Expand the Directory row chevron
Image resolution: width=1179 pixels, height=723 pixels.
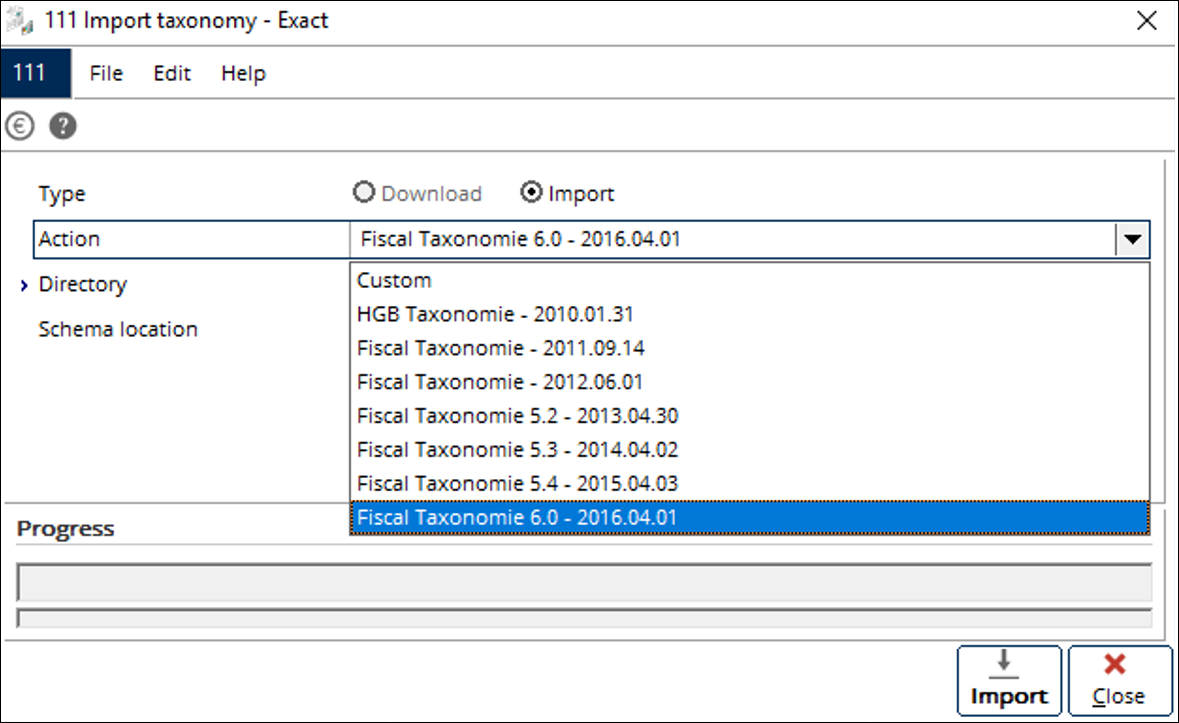coord(24,285)
